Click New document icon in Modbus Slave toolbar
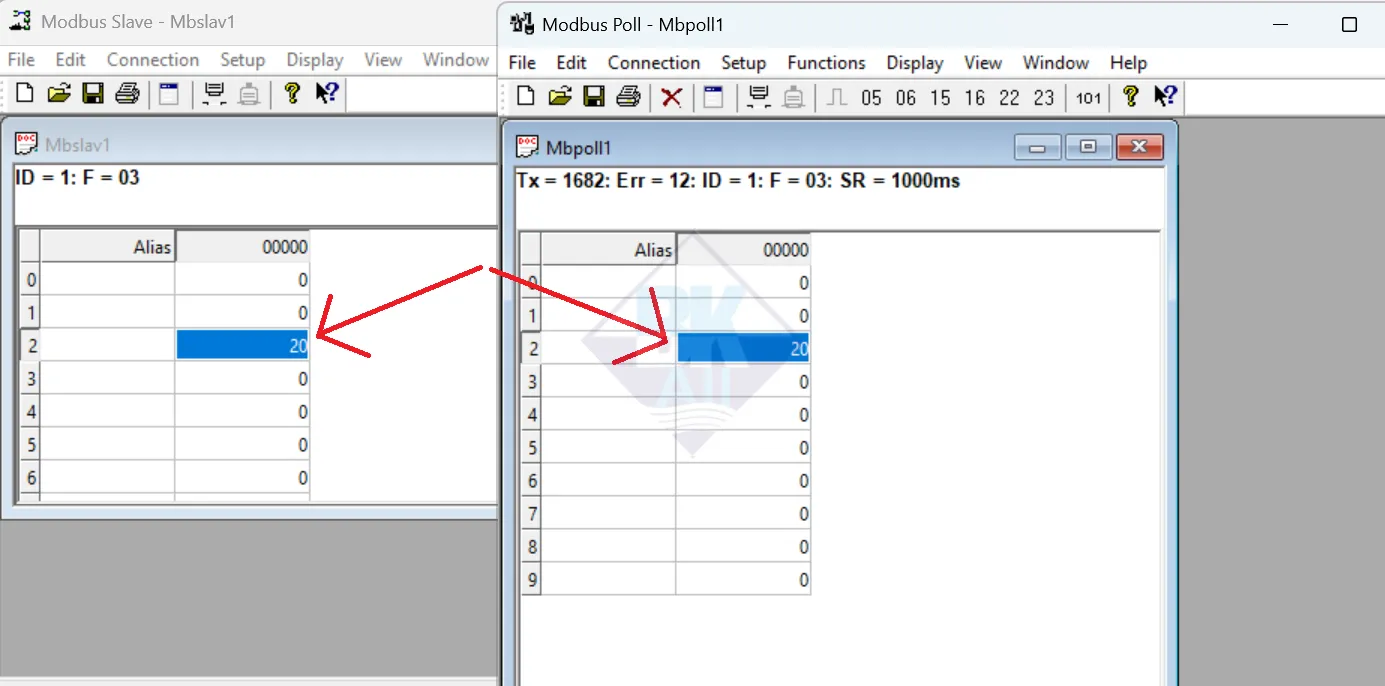 tap(25, 93)
